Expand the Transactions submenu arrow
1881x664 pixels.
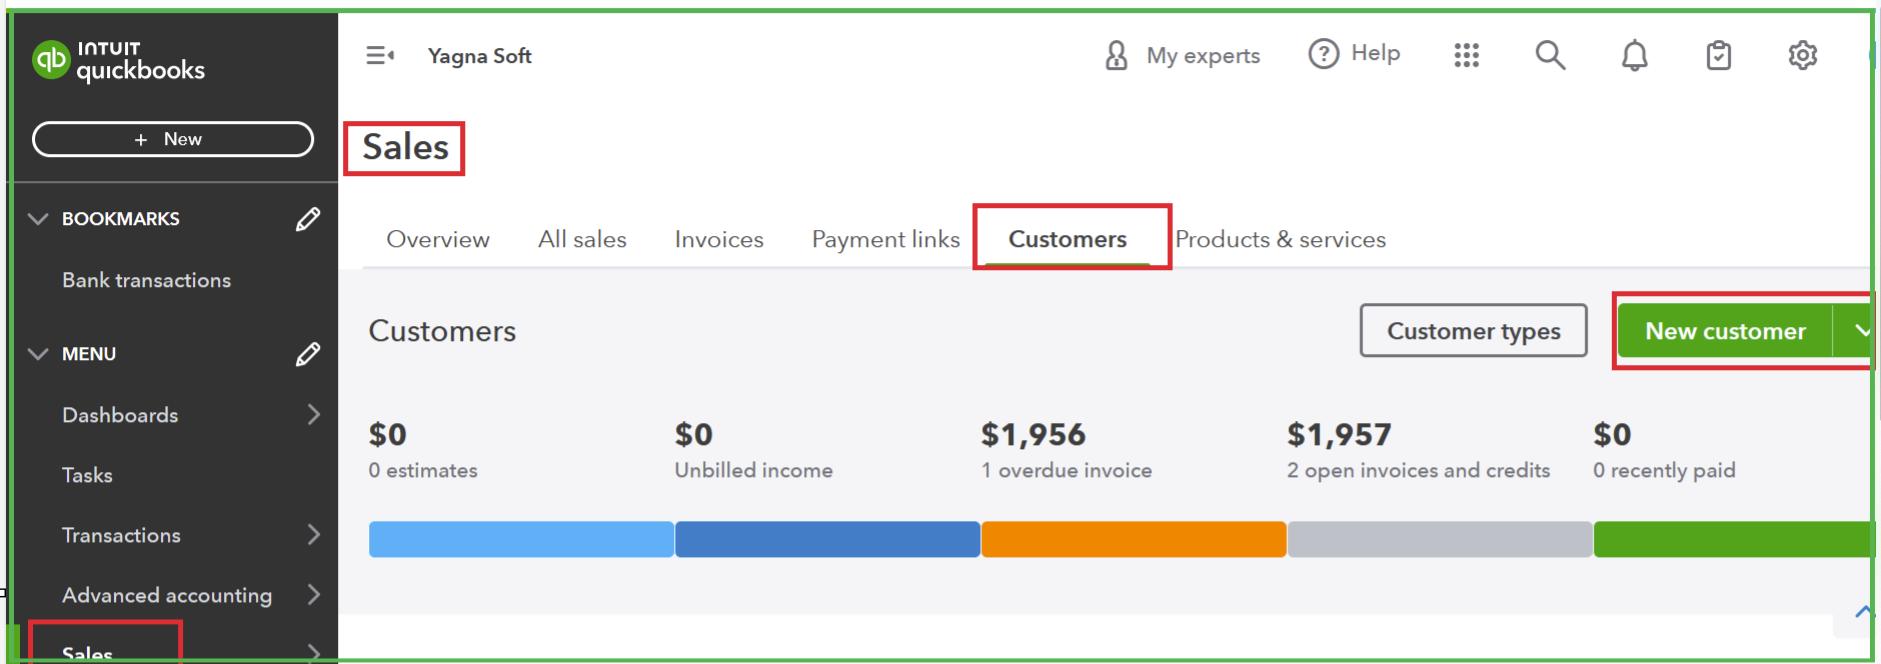(x=314, y=535)
